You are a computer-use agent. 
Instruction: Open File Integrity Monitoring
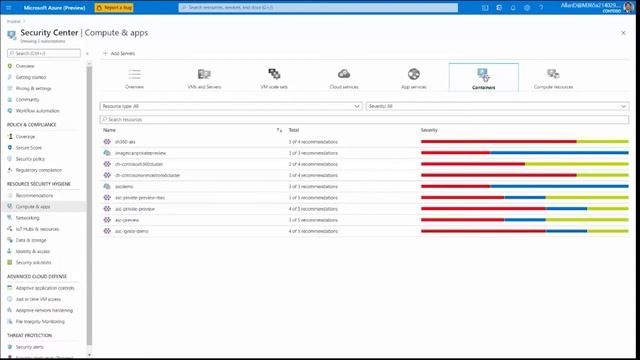pyautogui.click(x=40, y=322)
